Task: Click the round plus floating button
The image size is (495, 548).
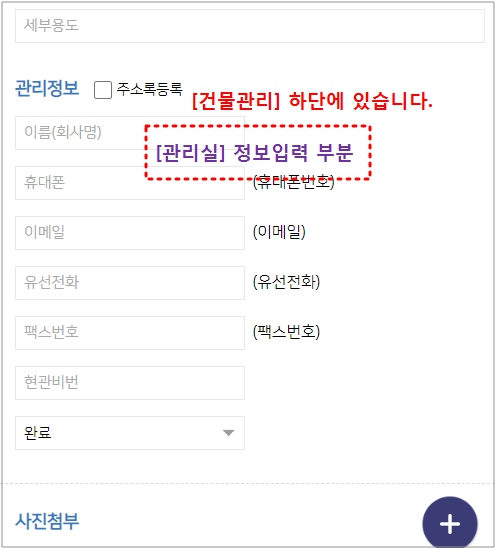Action: pyautogui.click(x=450, y=523)
